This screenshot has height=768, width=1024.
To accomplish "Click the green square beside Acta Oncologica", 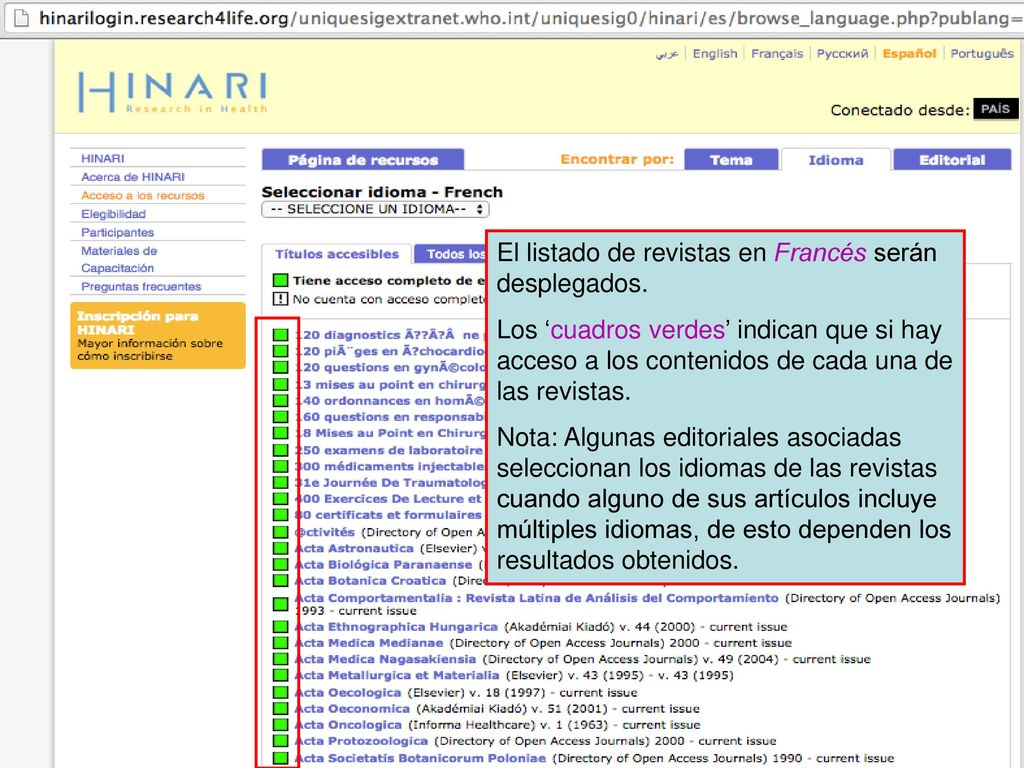I will pos(280,724).
